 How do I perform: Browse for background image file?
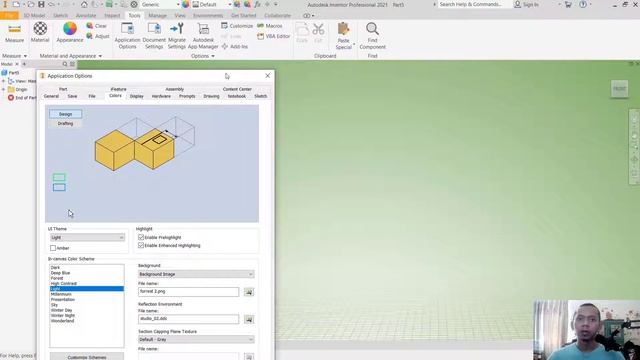249,292
